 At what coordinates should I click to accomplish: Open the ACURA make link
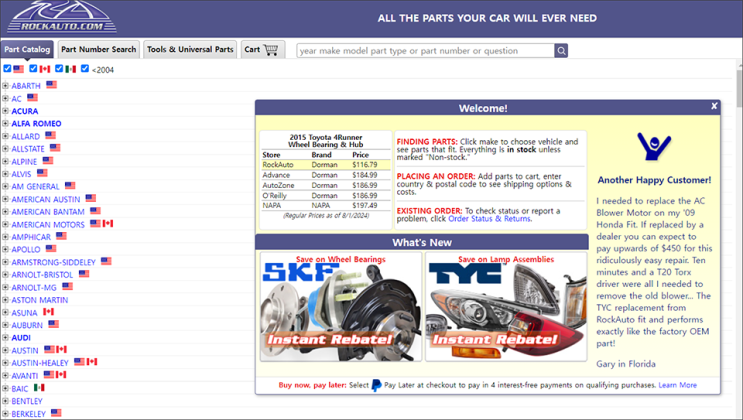pos(25,111)
